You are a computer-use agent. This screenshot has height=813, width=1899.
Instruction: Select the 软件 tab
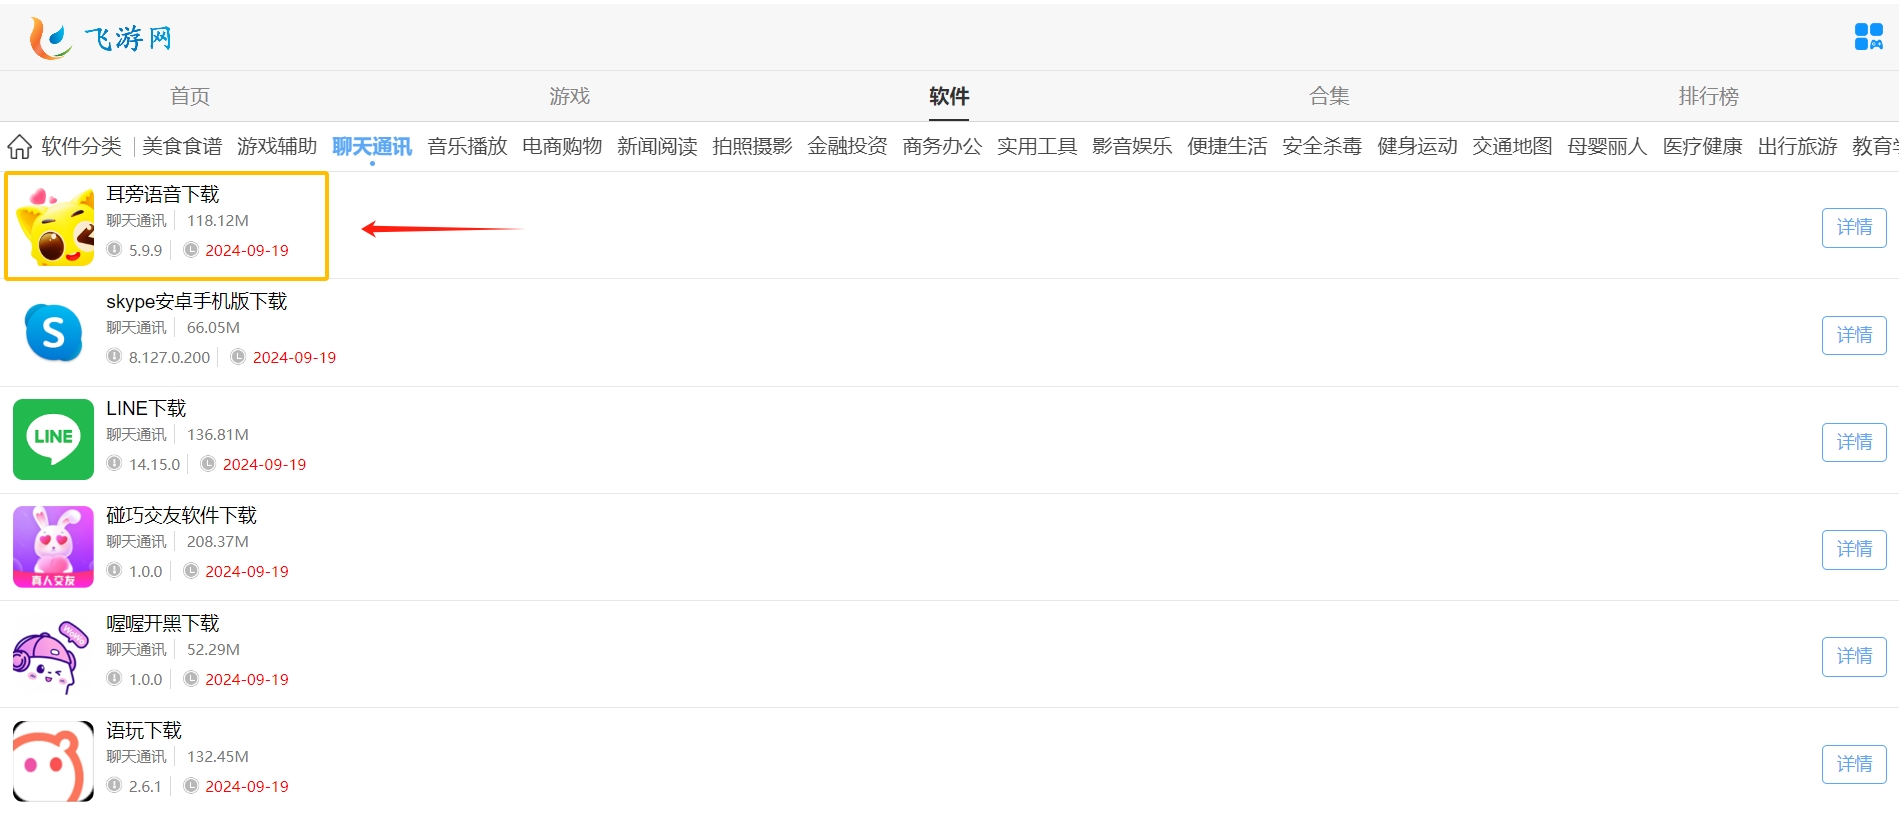(x=949, y=96)
